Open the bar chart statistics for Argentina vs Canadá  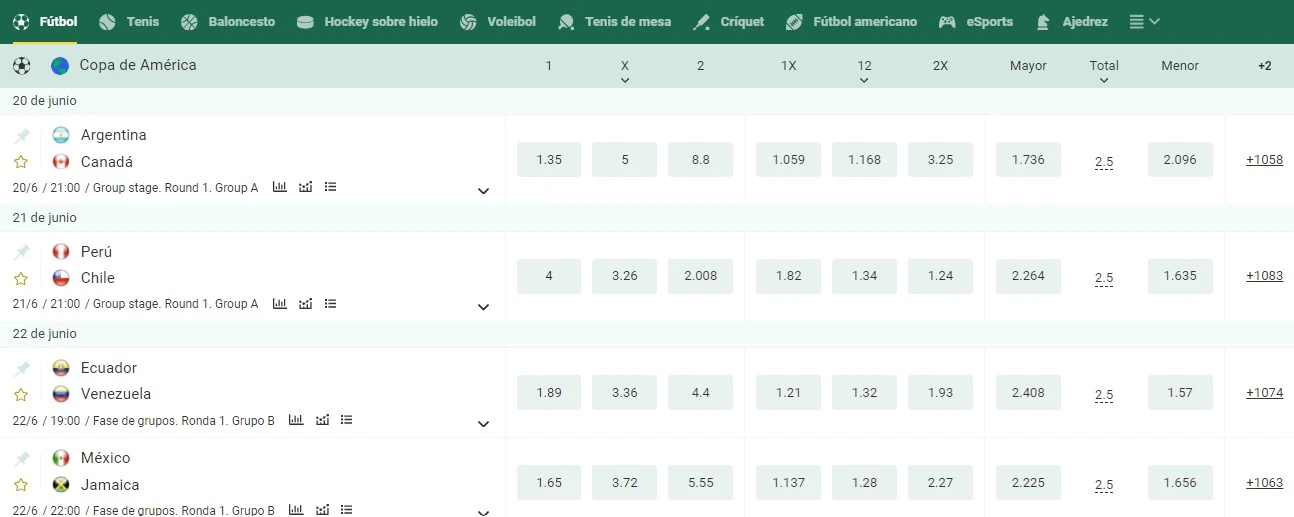click(279, 187)
